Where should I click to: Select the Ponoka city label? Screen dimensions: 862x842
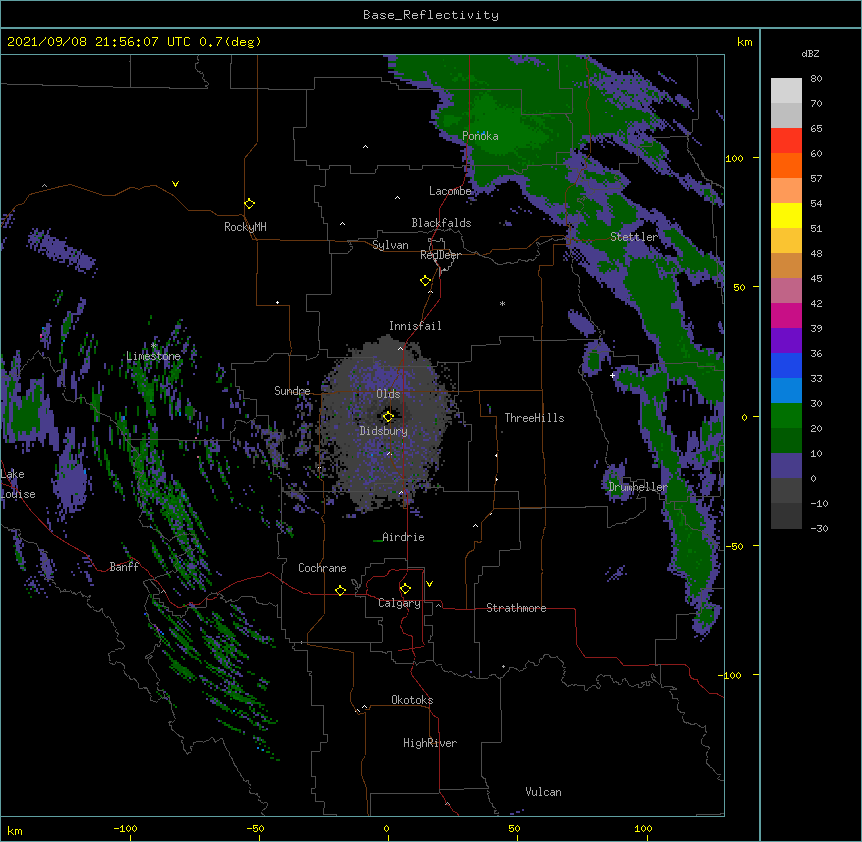[x=480, y=136]
